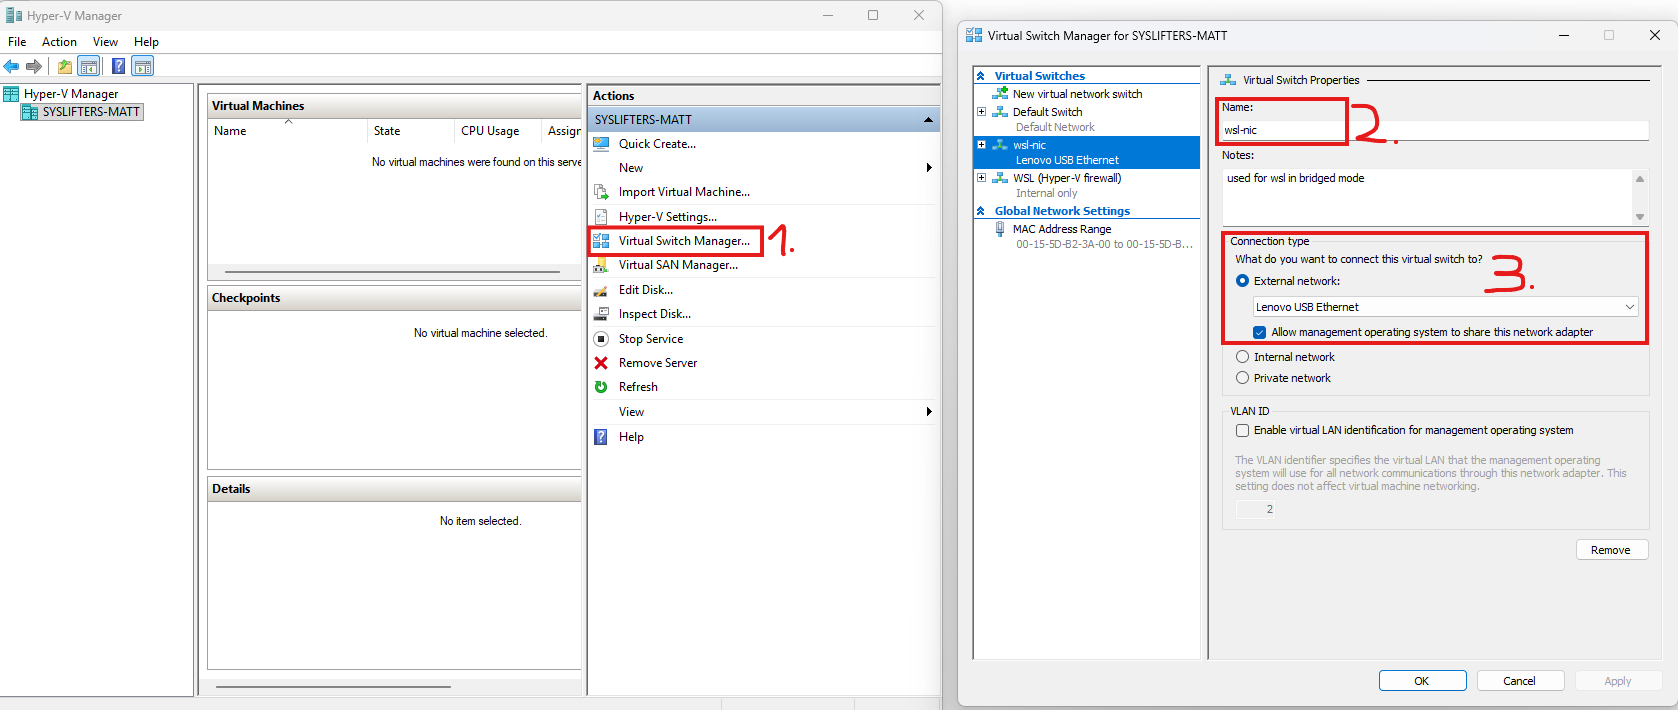Click the Inspect Disk icon in the Actions pane
This screenshot has width=1678, height=710.
pyautogui.click(x=601, y=314)
